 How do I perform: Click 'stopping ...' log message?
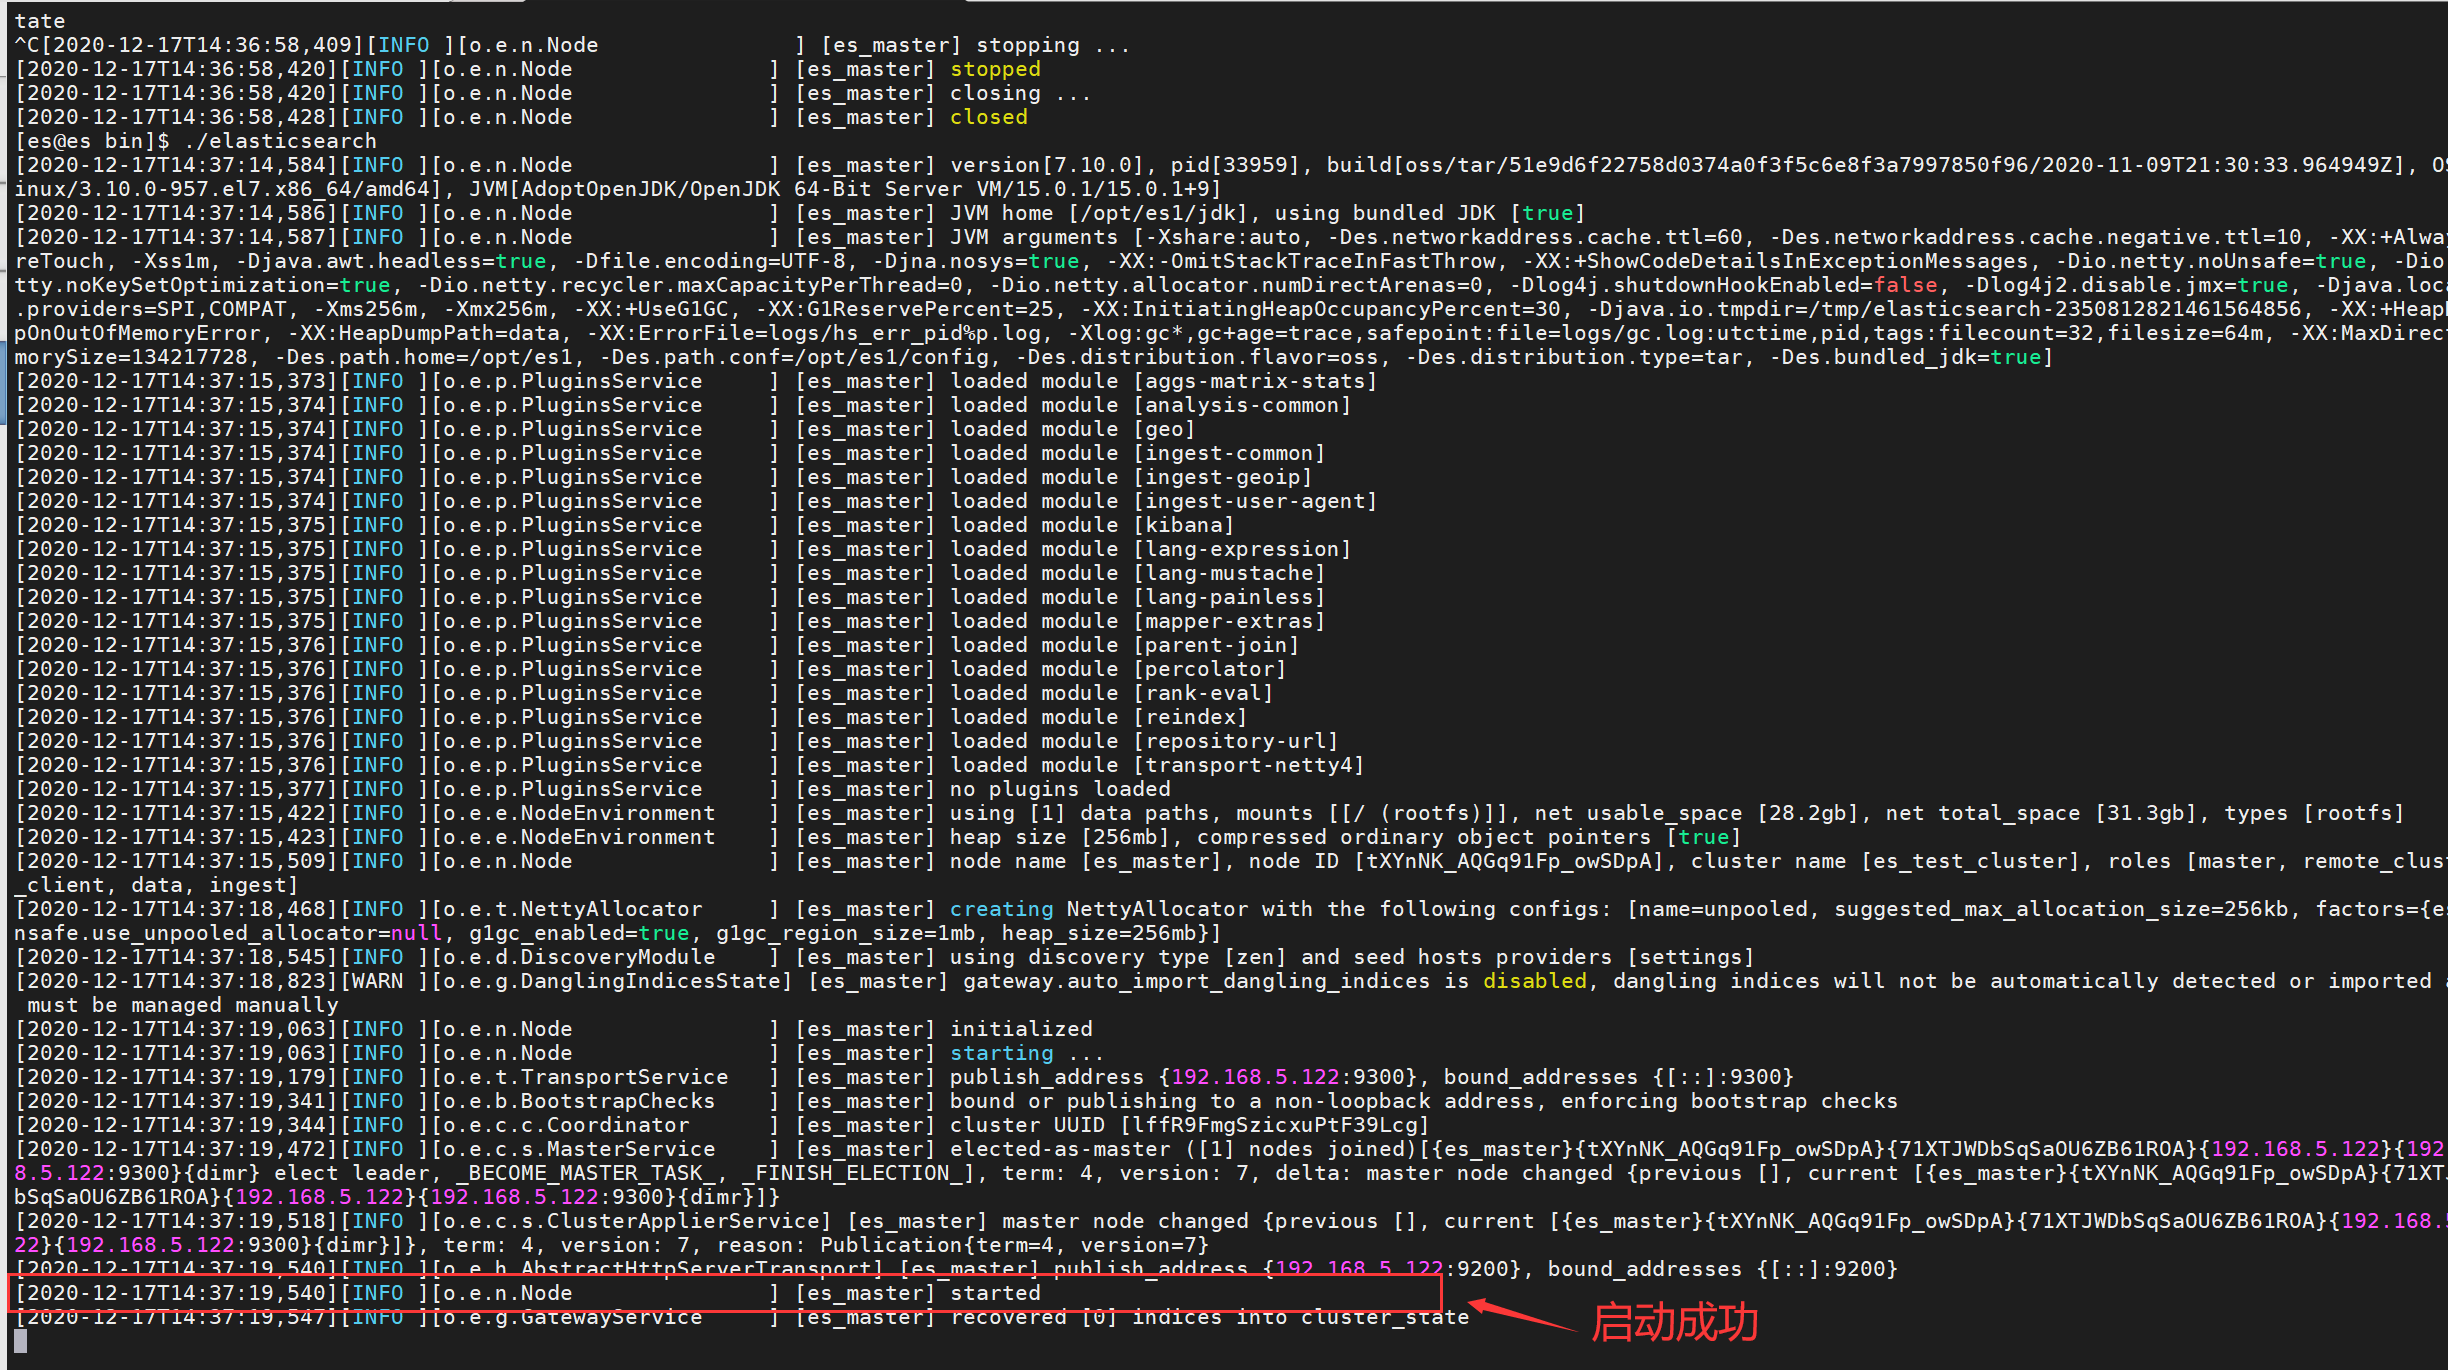[x=1053, y=45]
